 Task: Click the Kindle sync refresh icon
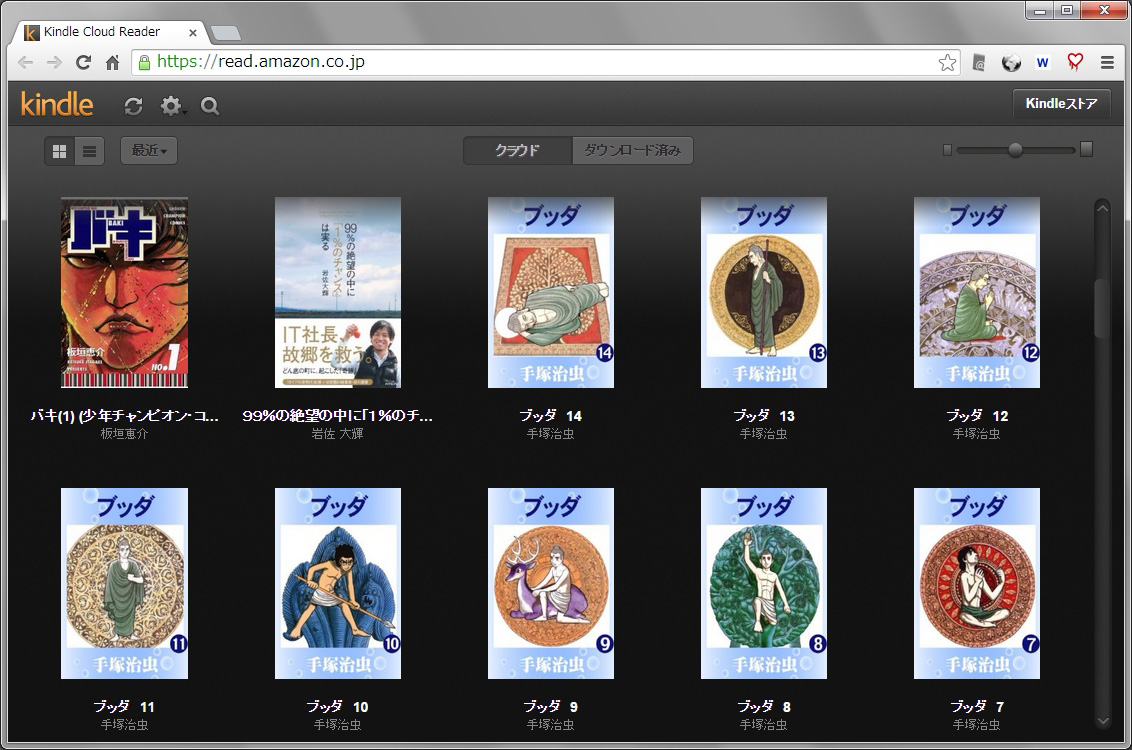pyautogui.click(x=134, y=106)
